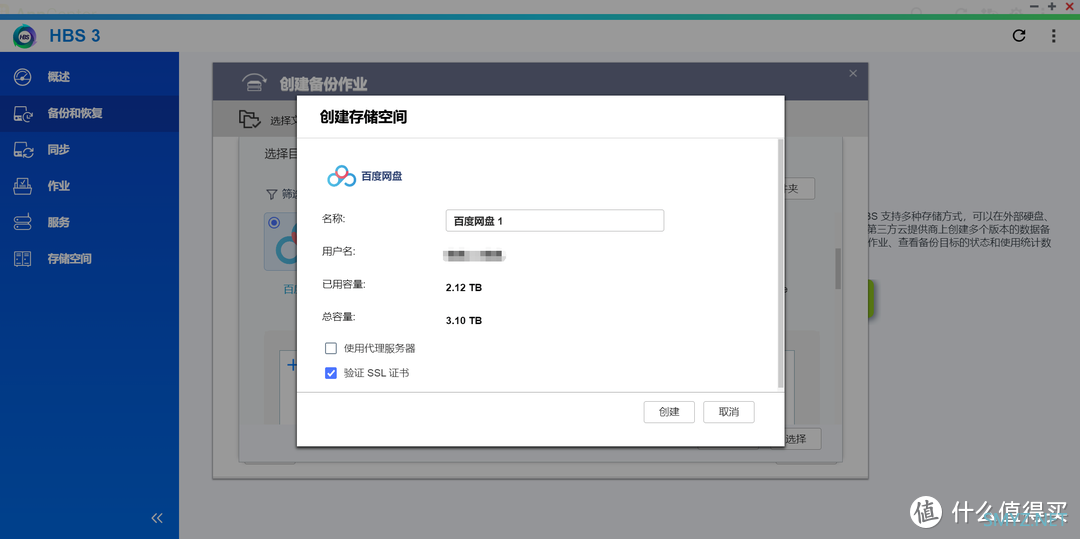Click the 取消 cancel button
Viewport: 1080px width, 539px height.
pos(729,412)
